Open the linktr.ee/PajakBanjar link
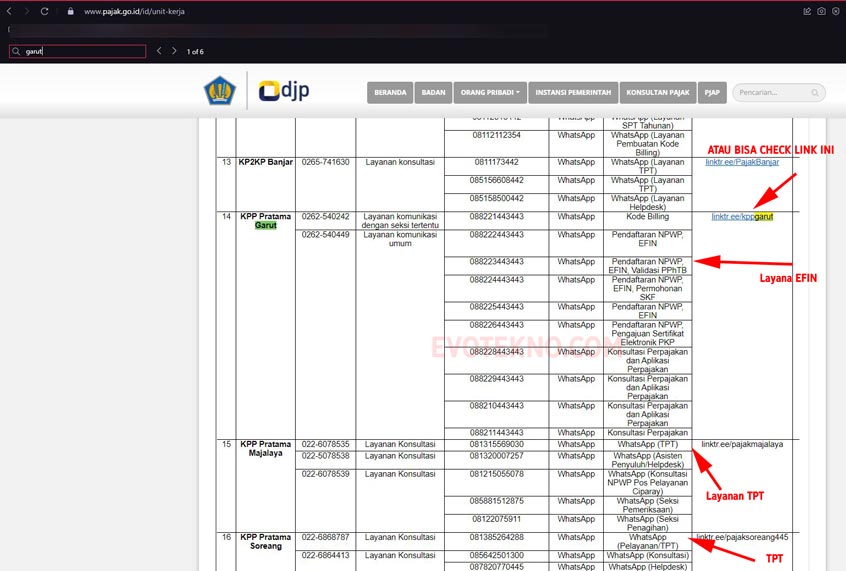846x571 pixels. tap(742, 162)
